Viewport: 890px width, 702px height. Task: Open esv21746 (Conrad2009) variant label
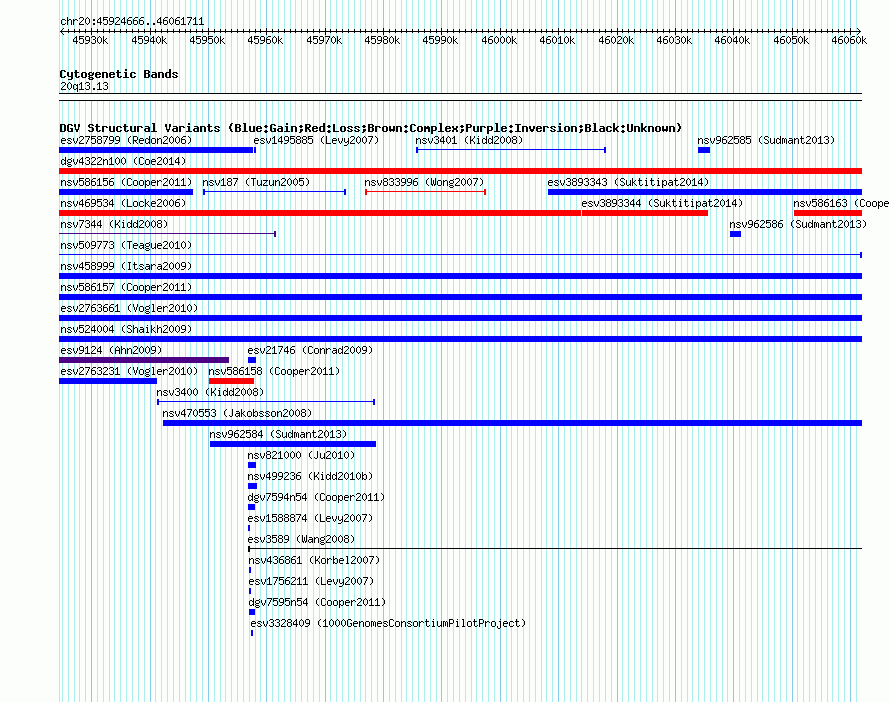[x=310, y=350]
